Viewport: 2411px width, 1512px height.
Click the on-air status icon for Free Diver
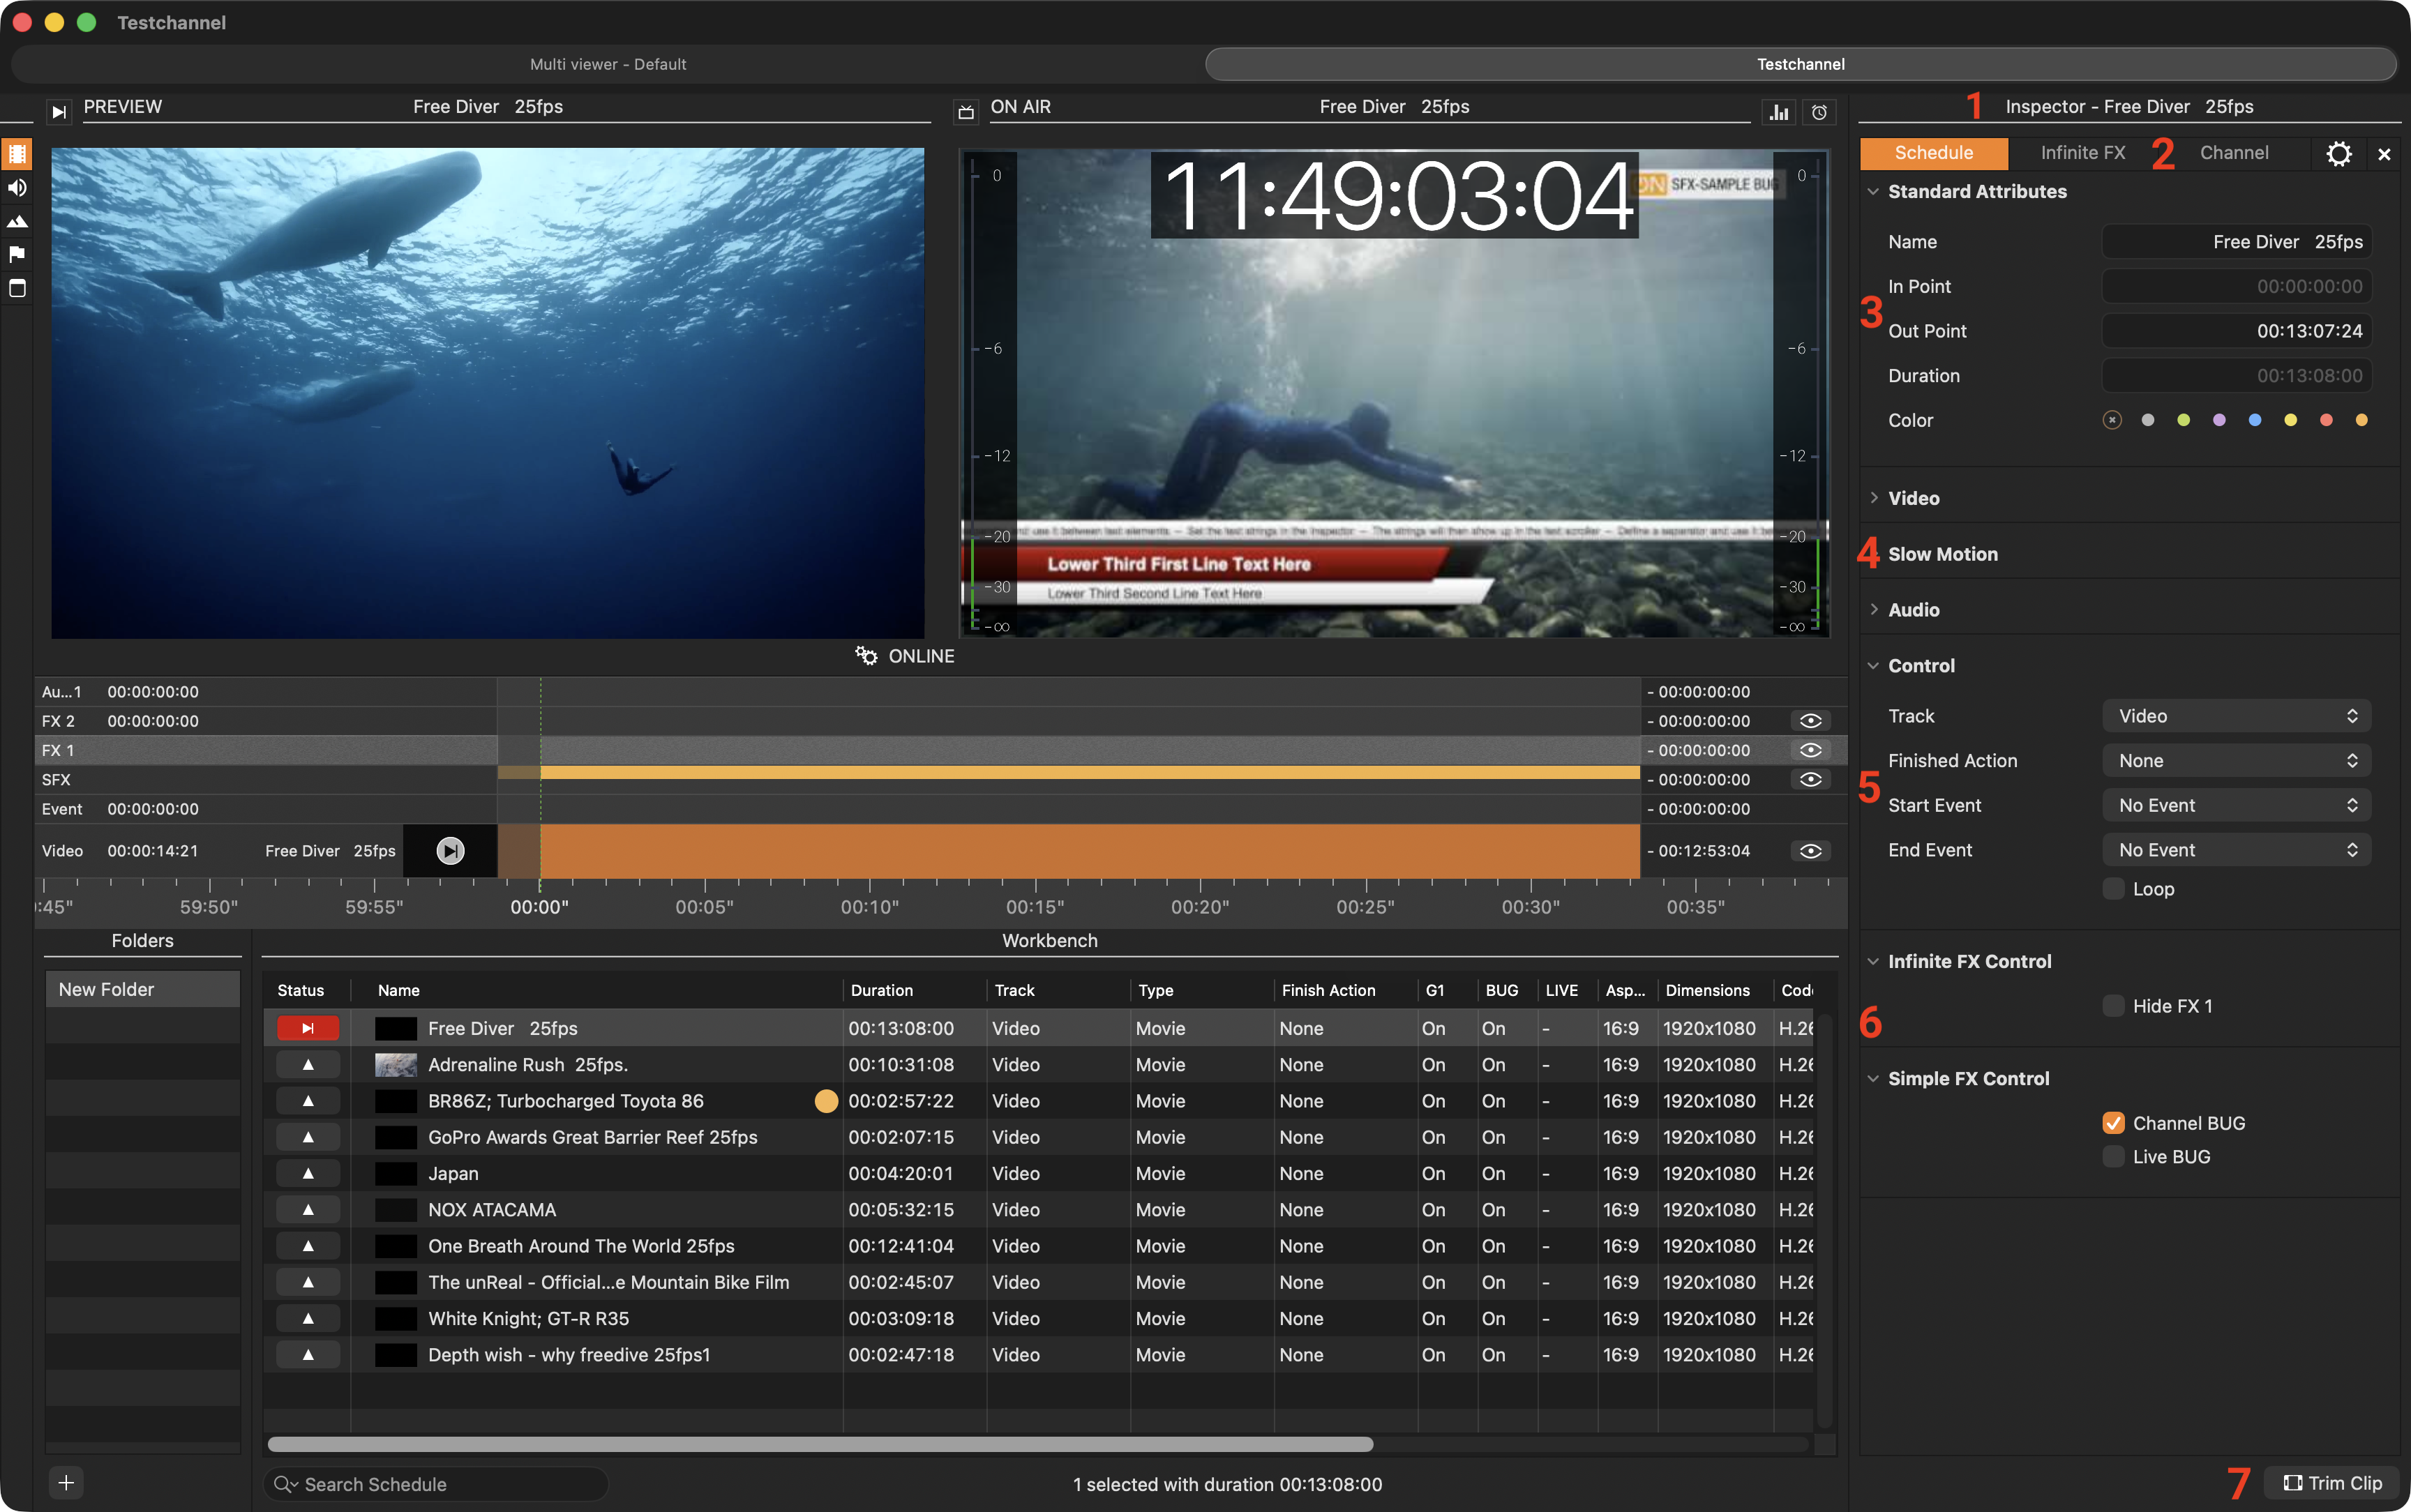[308, 1028]
